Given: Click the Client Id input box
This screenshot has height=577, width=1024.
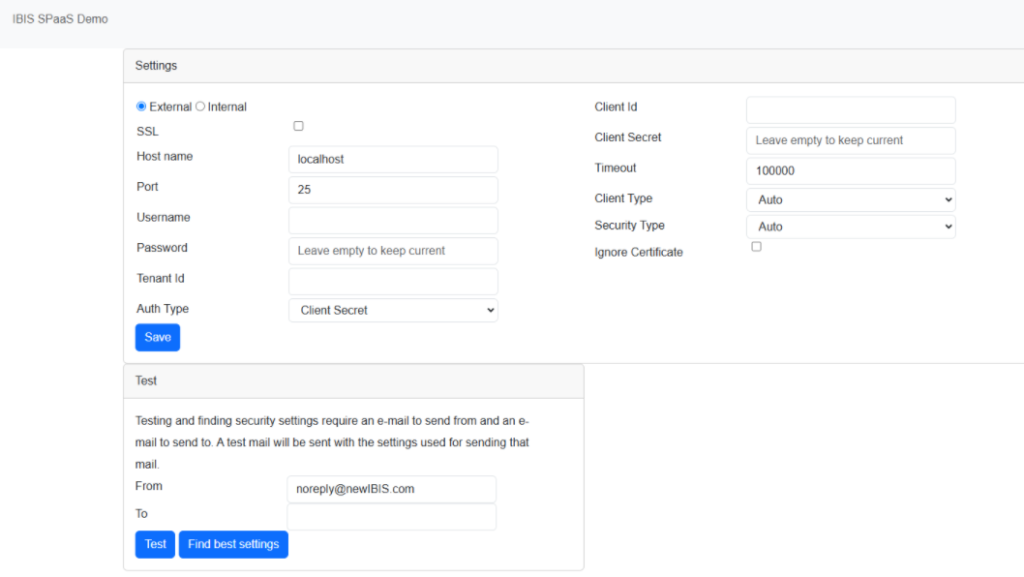Looking at the screenshot, I should pos(850,110).
